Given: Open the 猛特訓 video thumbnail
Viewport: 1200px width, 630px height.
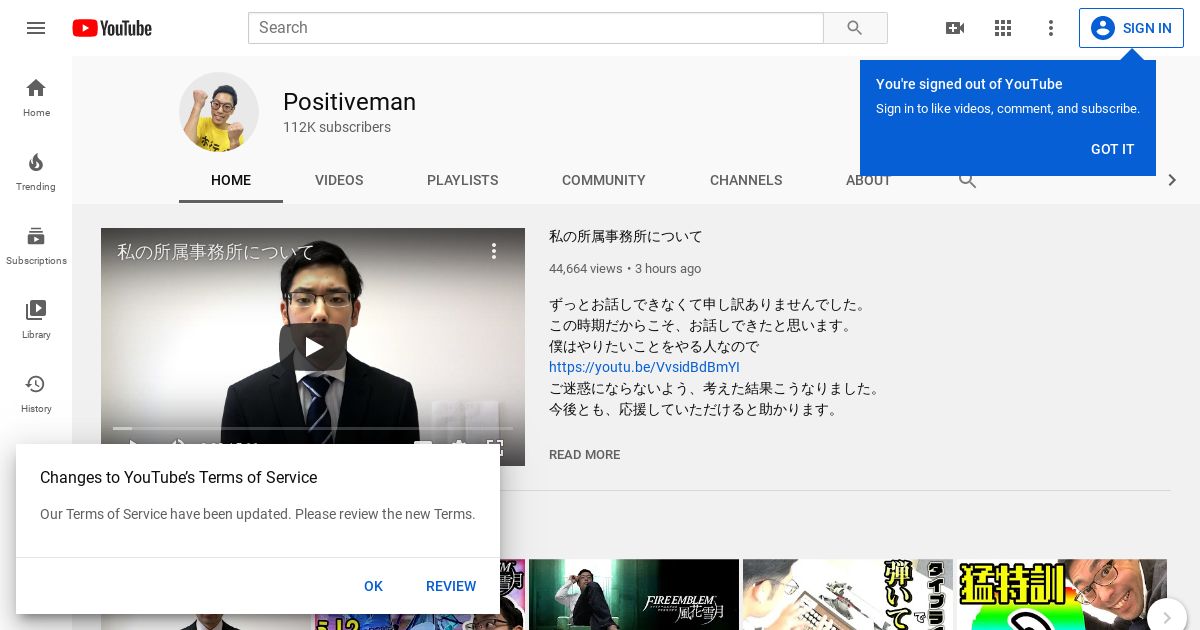Looking at the screenshot, I should (x=1062, y=594).
